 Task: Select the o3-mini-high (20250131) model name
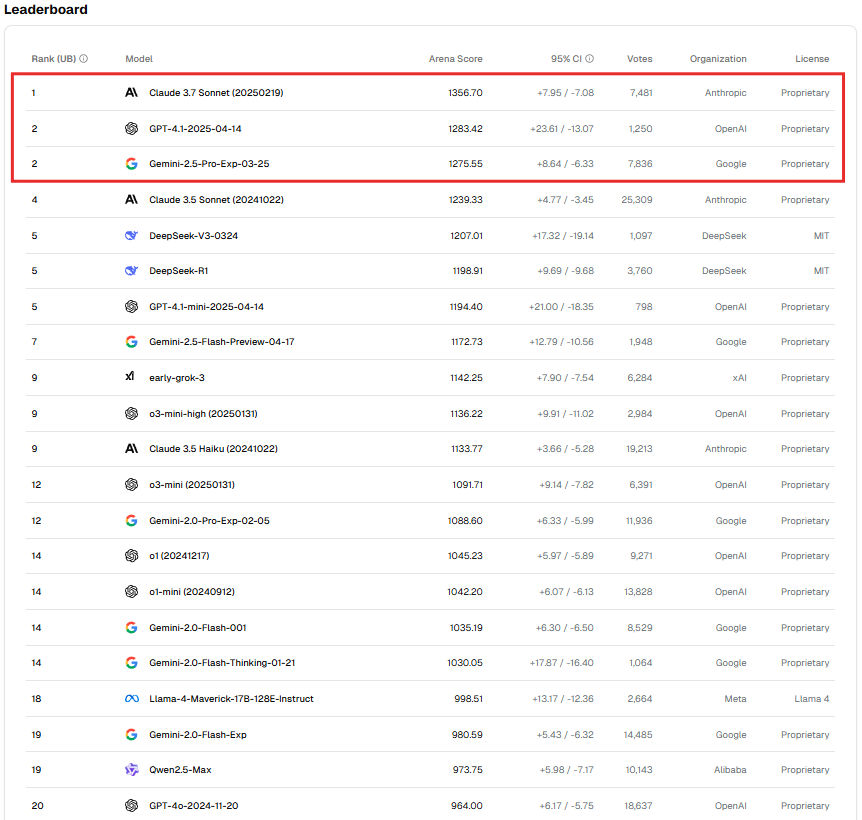pyautogui.click(x=203, y=414)
